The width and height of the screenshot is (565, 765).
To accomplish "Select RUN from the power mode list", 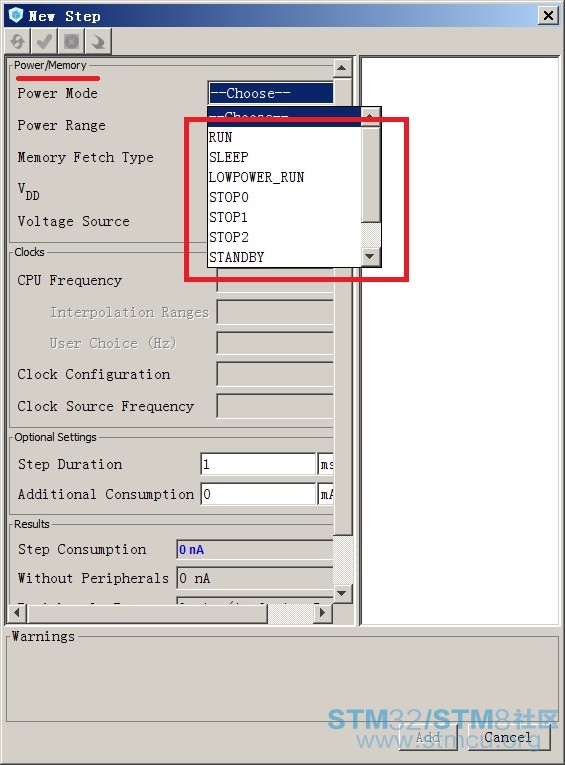I will [x=284, y=137].
